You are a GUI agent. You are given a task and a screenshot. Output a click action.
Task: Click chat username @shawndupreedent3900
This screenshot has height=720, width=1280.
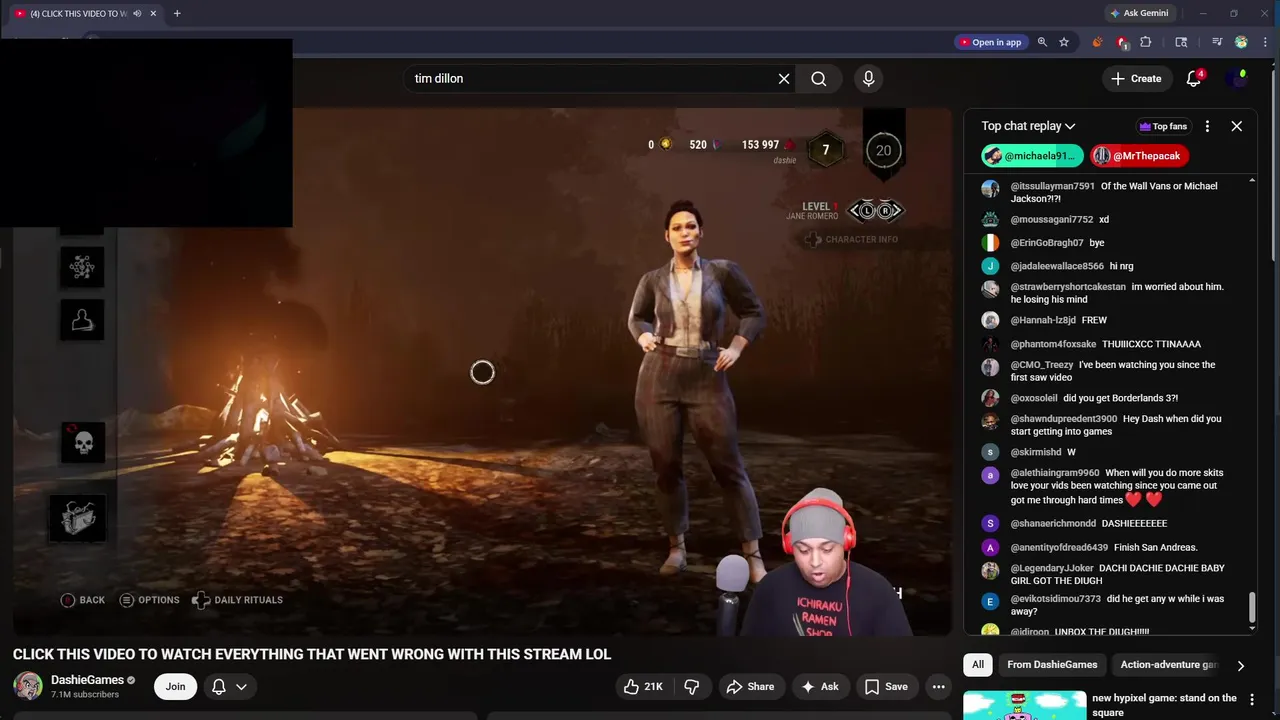click(1063, 419)
